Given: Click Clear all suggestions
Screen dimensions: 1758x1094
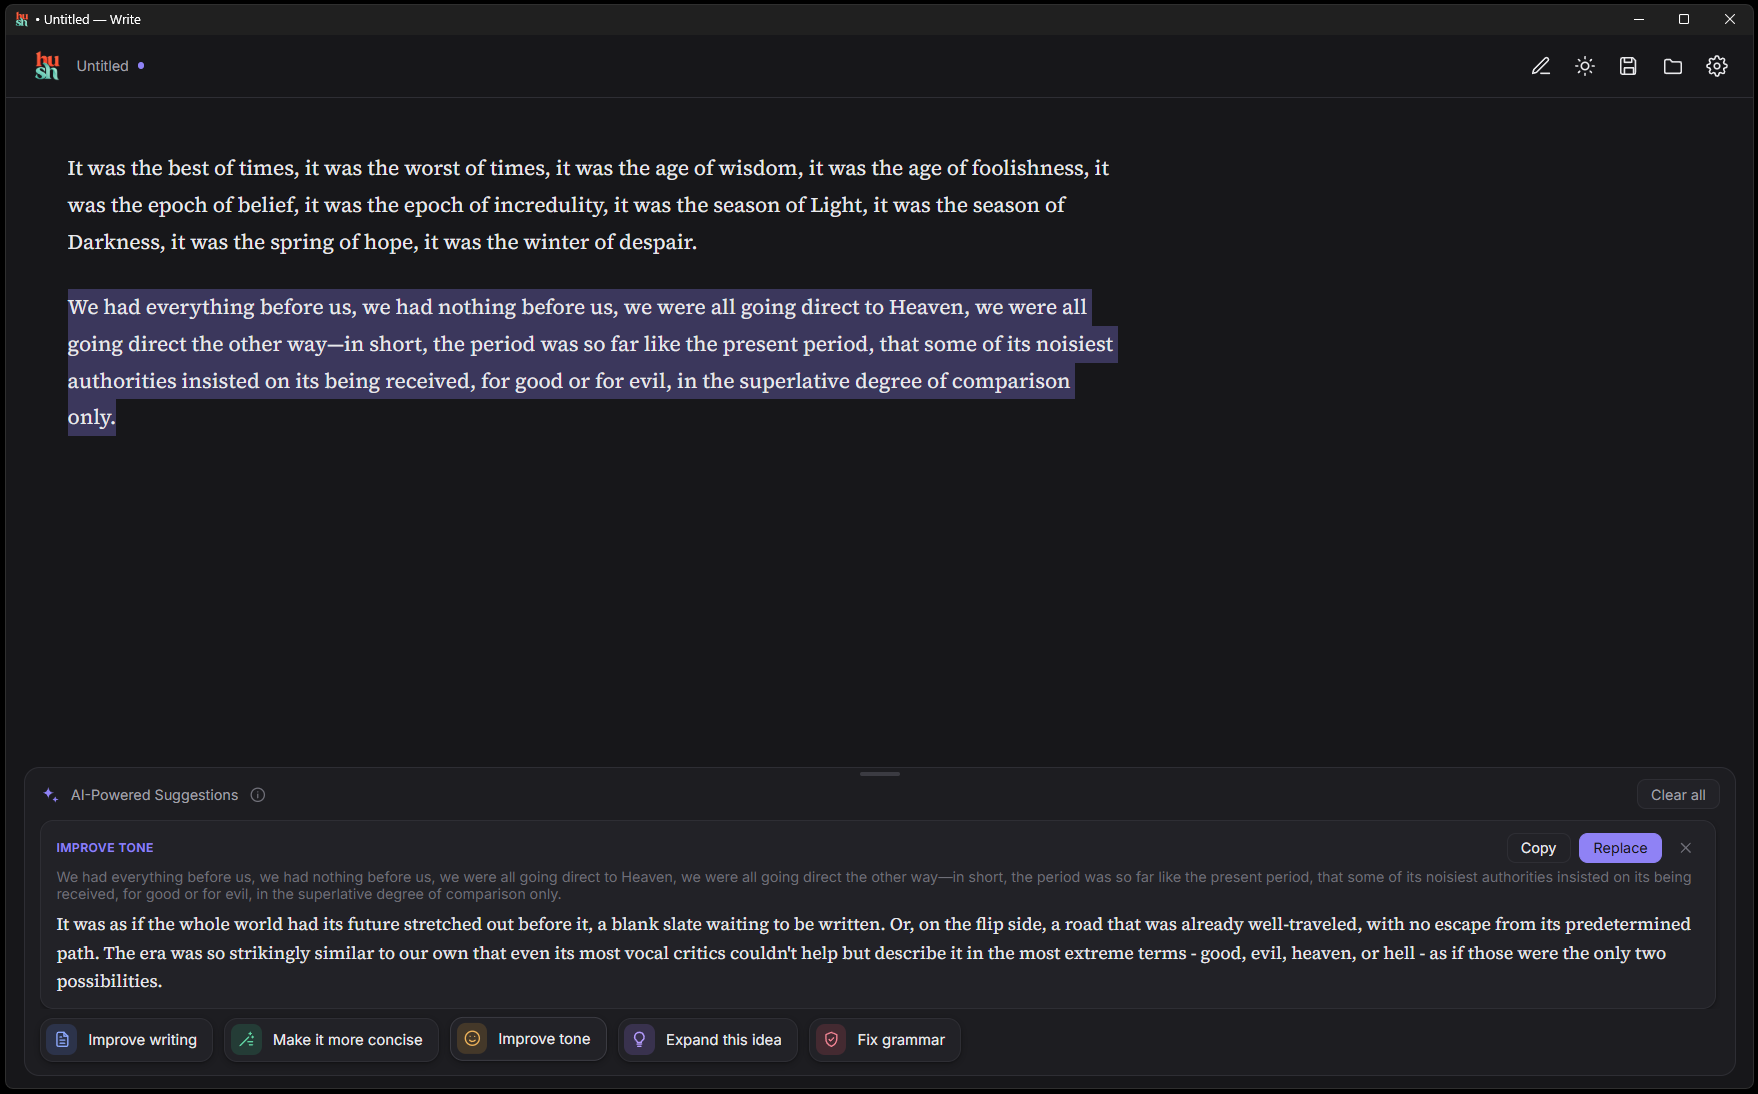Looking at the screenshot, I should [1678, 795].
